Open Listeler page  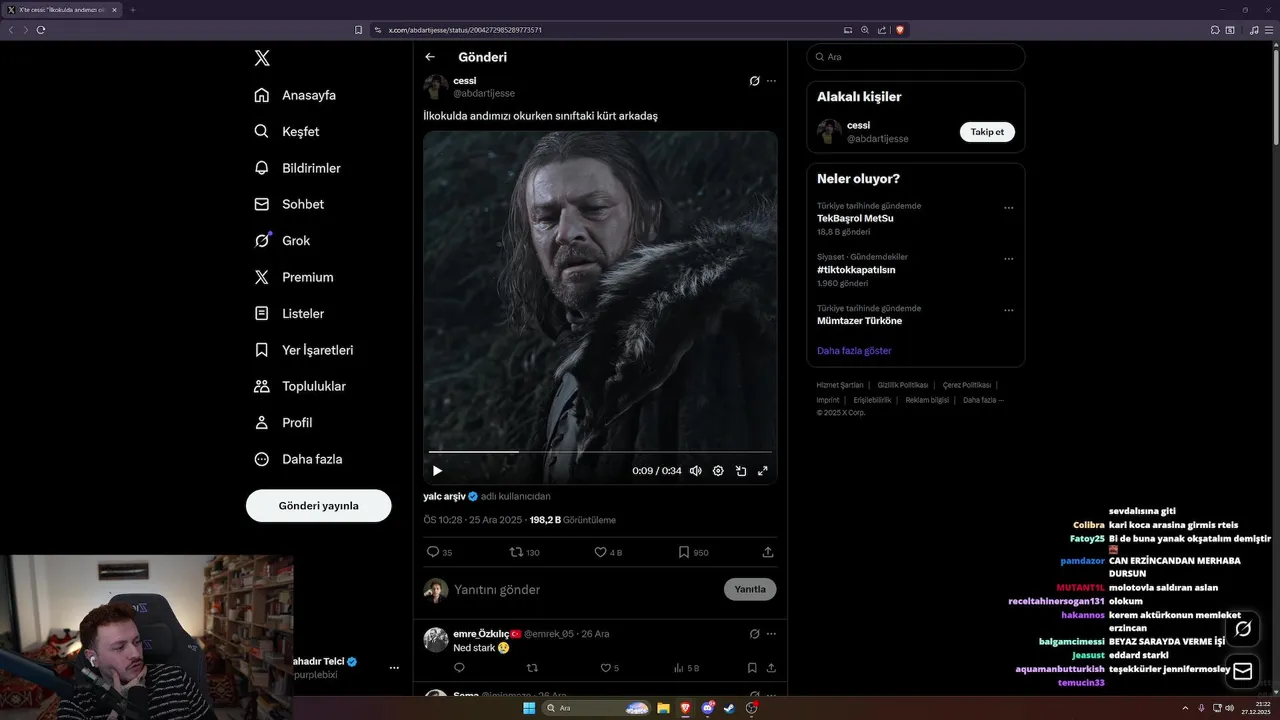click(x=289, y=313)
